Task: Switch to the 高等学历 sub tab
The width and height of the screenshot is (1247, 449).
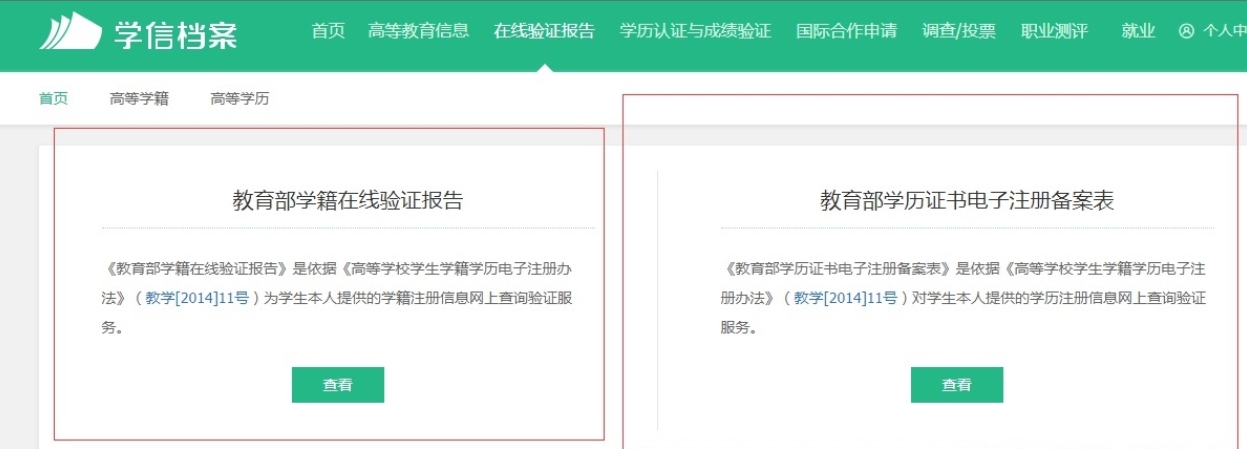Action: click(239, 98)
